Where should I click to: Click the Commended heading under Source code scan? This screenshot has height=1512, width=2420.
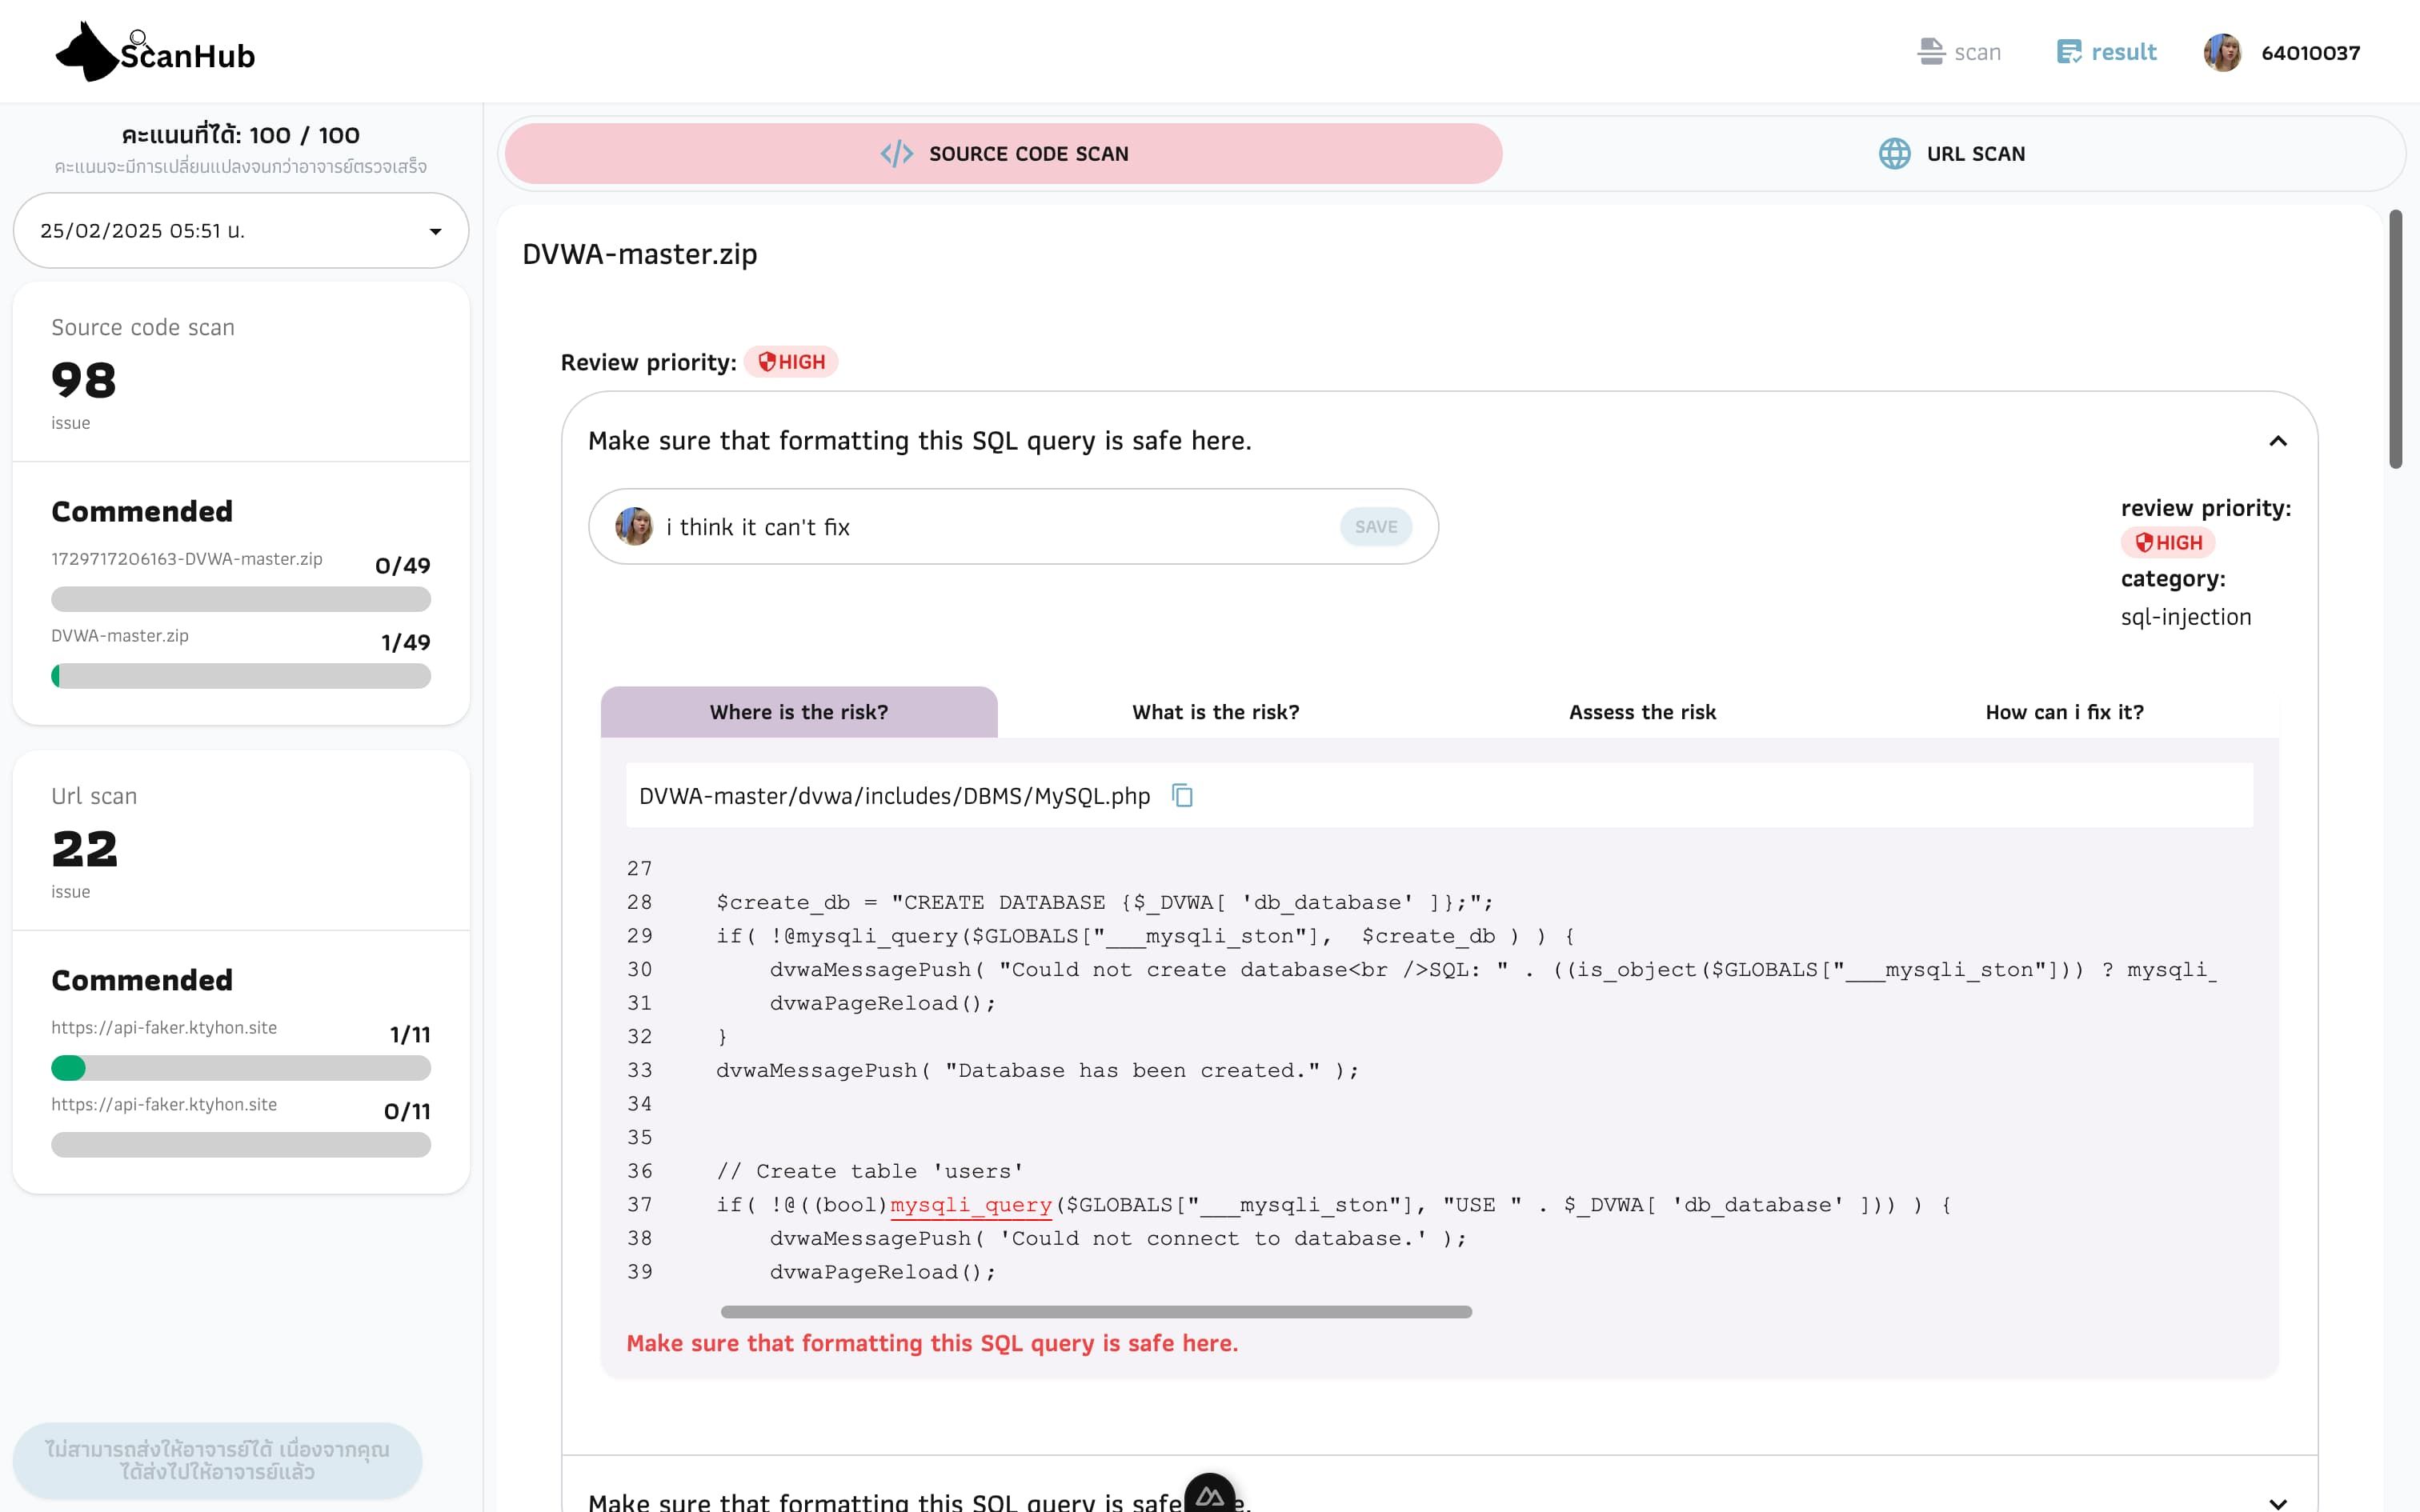click(142, 512)
